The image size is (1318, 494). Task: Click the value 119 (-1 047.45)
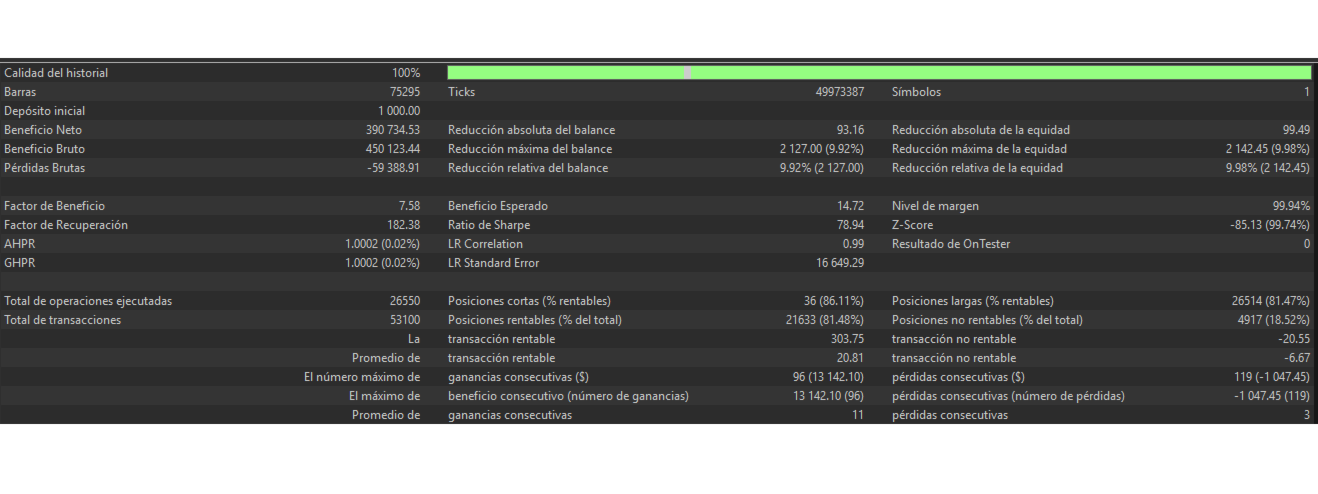(1271, 377)
